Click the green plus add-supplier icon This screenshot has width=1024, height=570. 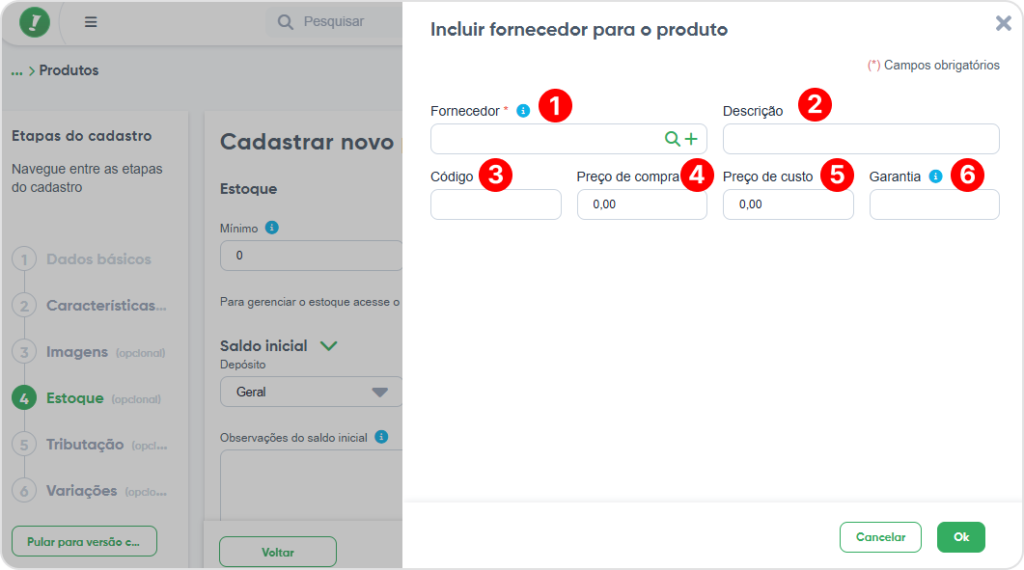coord(690,139)
